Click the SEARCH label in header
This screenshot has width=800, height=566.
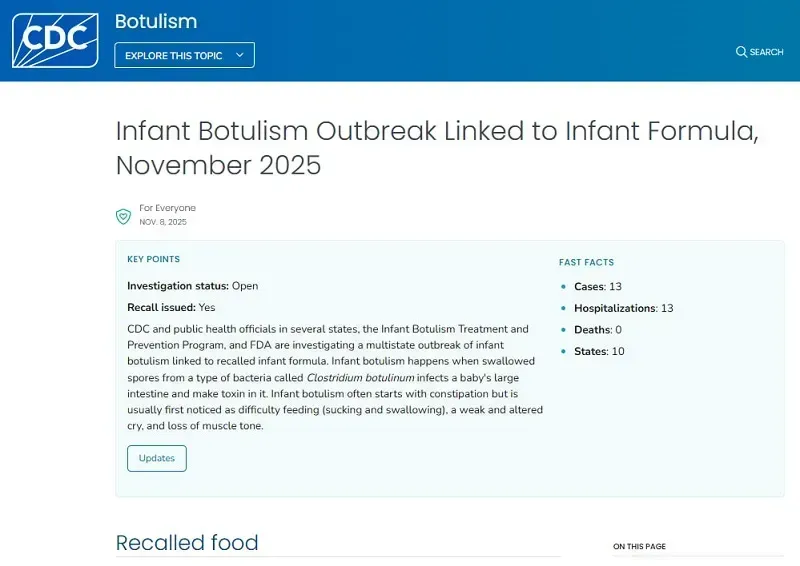point(767,52)
